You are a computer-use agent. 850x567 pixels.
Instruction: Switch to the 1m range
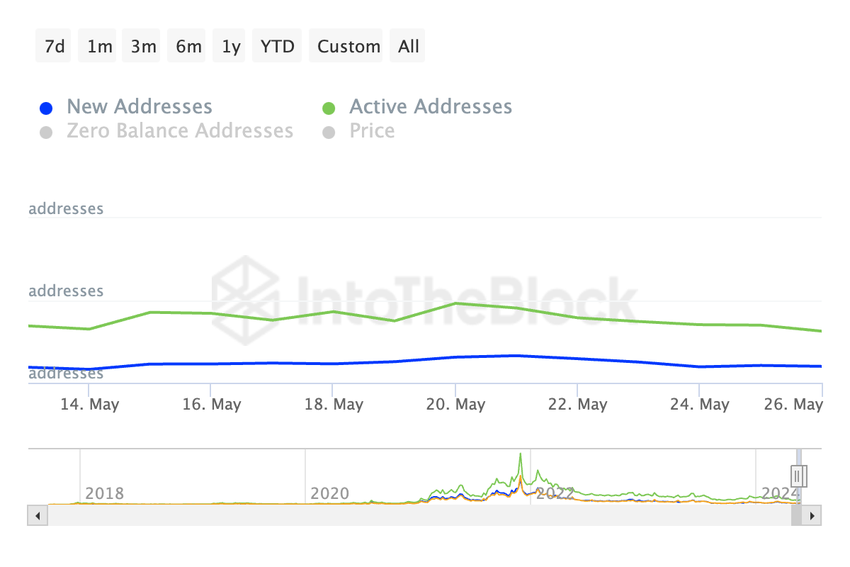click(x=100, y=46)
